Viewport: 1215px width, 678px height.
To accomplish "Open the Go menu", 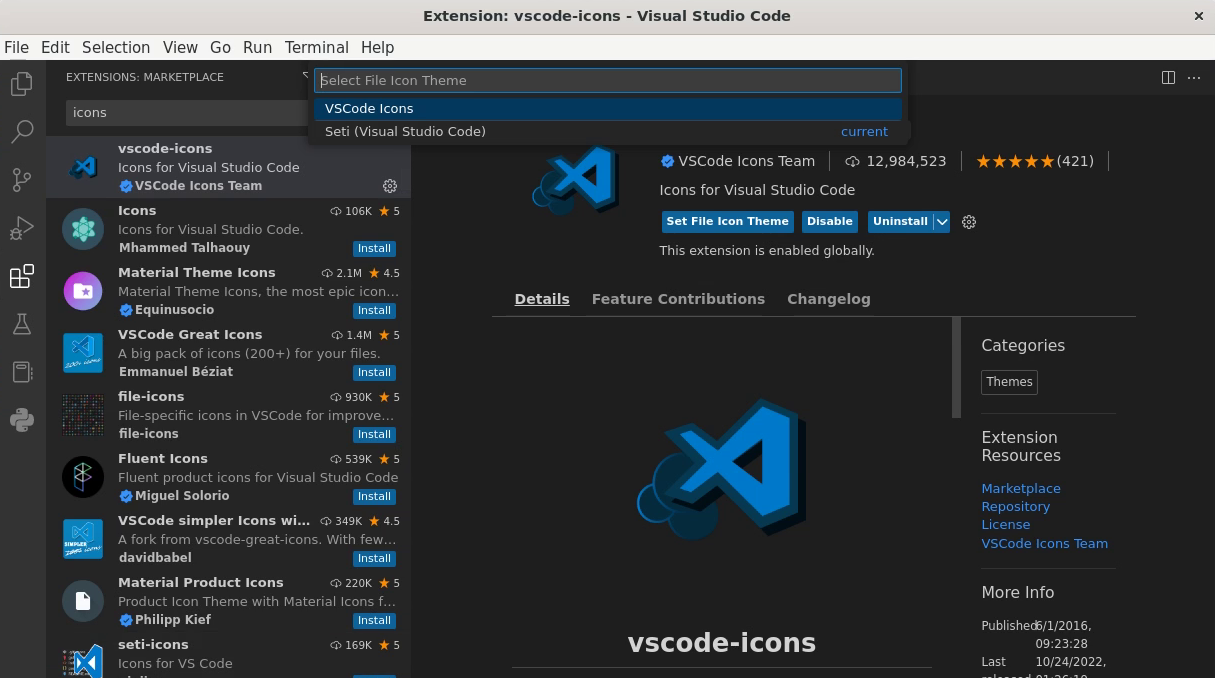I will pos(220,47).
